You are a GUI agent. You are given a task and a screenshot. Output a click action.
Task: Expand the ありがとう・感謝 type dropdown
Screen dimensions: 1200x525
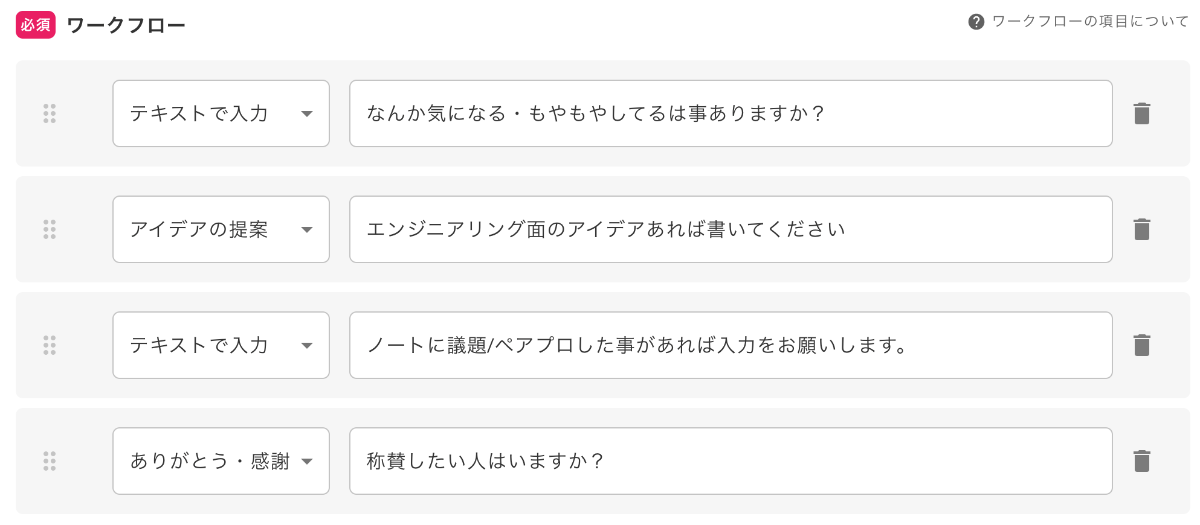tap(221, 461)
